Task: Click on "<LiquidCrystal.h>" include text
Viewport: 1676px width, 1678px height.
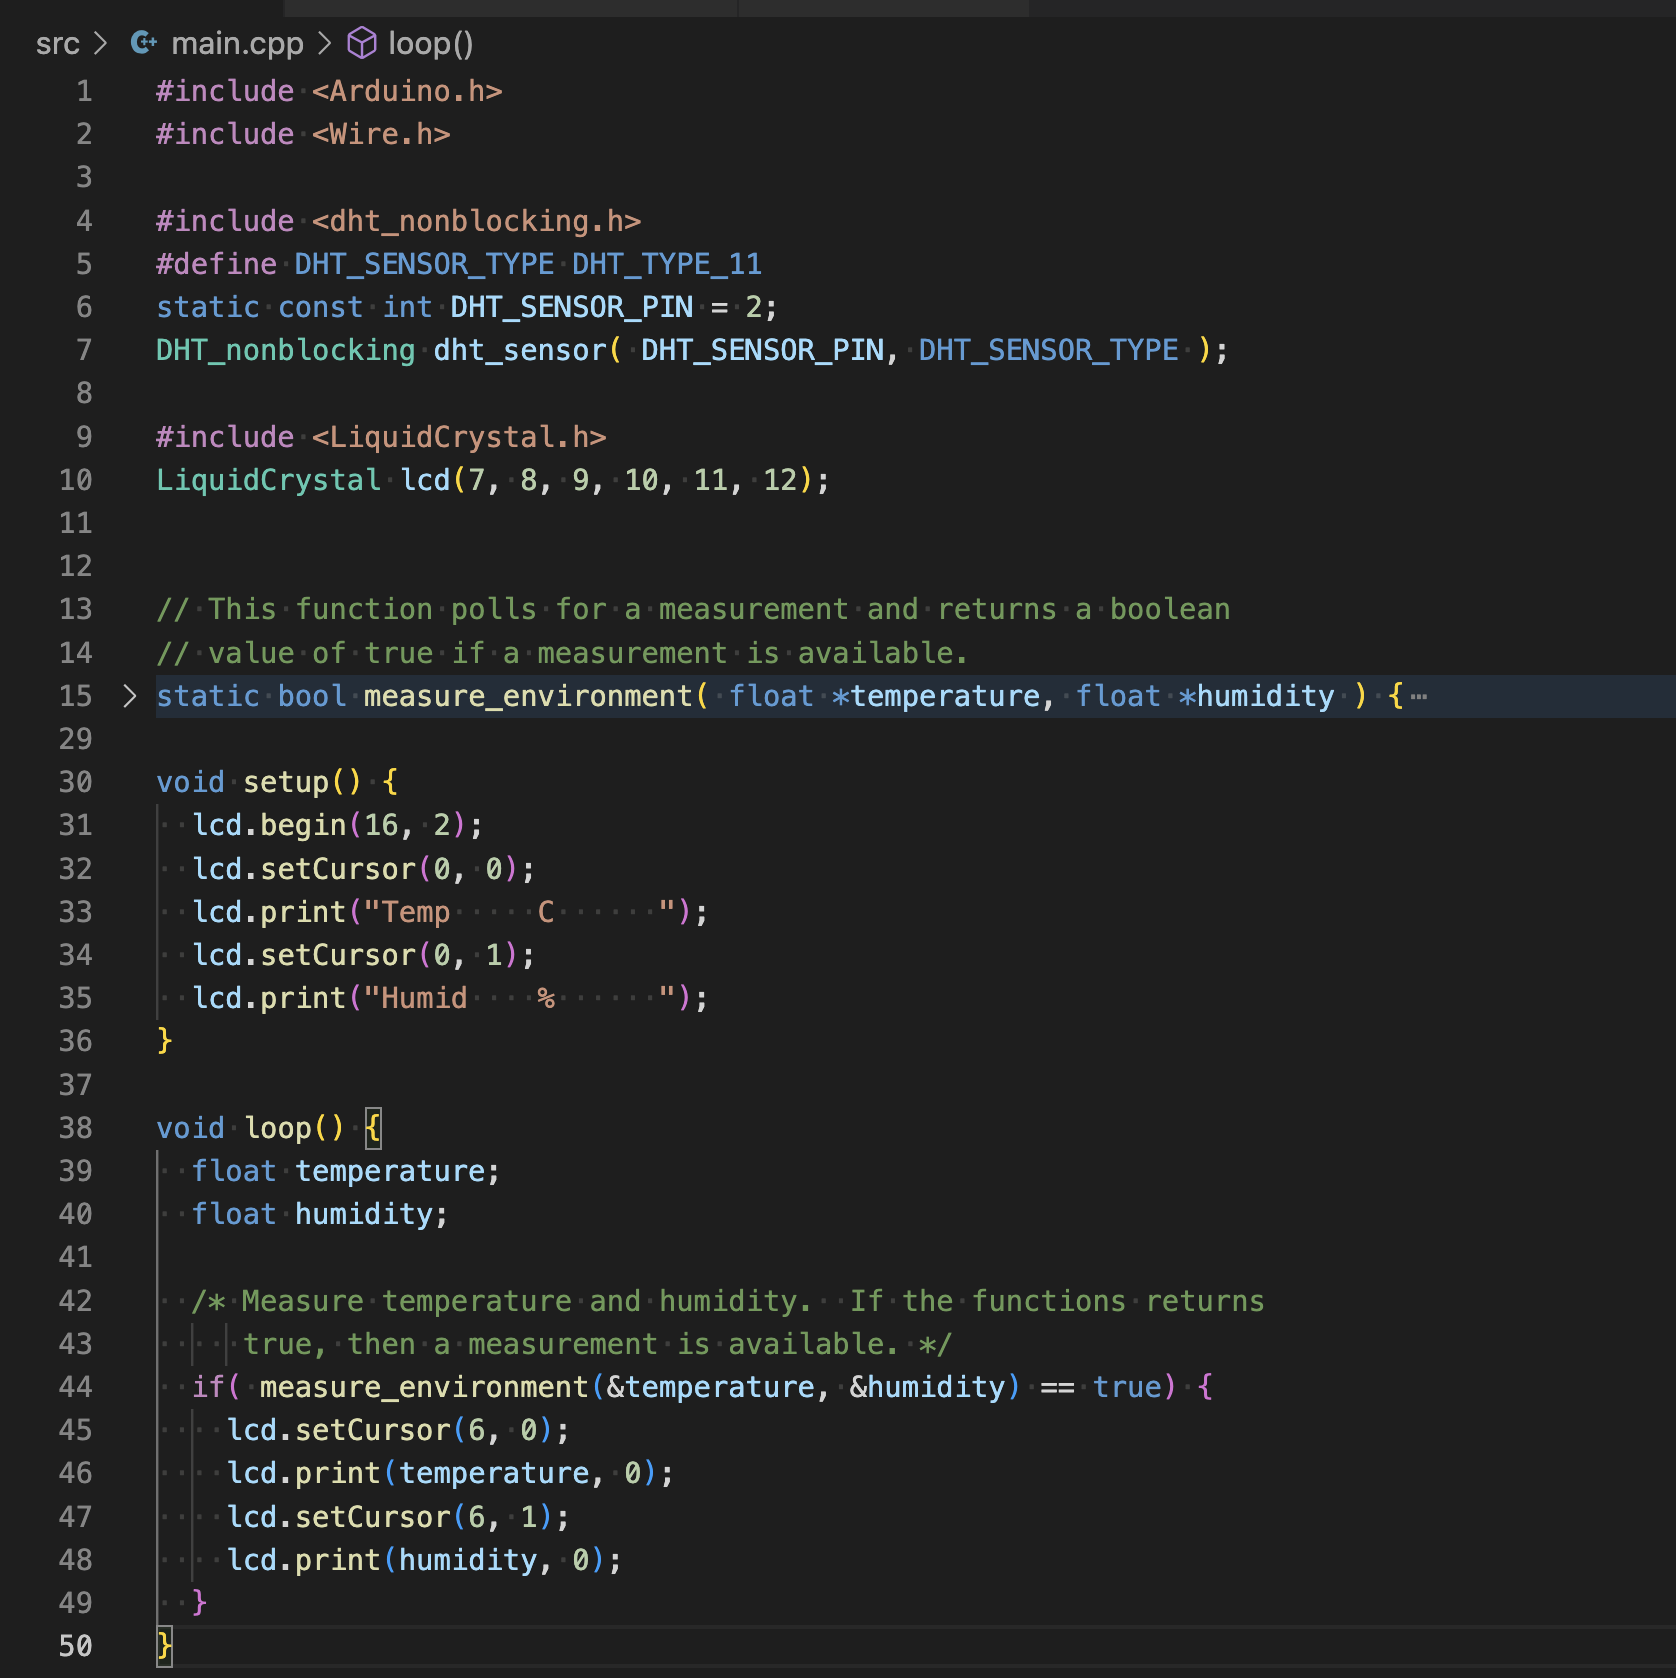Action: click(459, 437)
